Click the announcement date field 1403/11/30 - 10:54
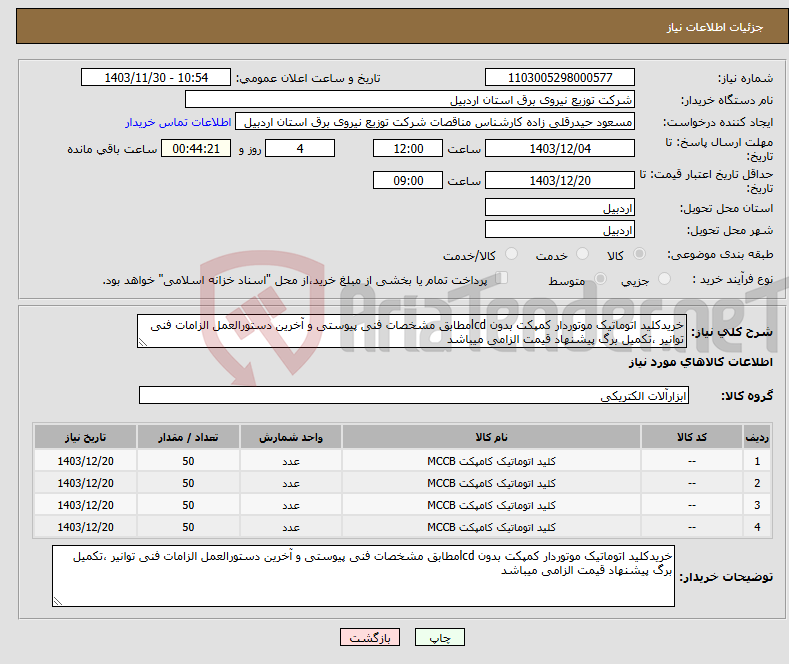The height and width of the screenshot is (664, 789). click(x=156, y=77)
